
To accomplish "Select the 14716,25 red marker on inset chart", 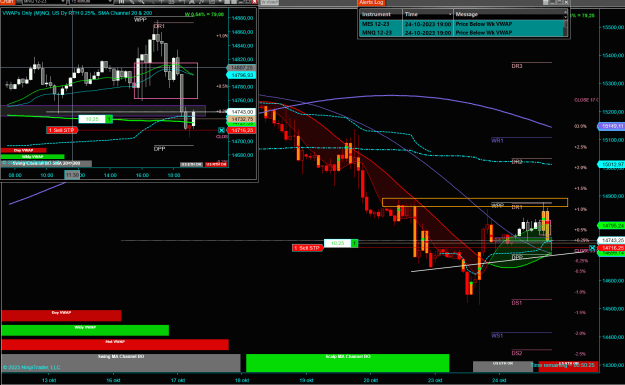I will click(x=242, y=130).
